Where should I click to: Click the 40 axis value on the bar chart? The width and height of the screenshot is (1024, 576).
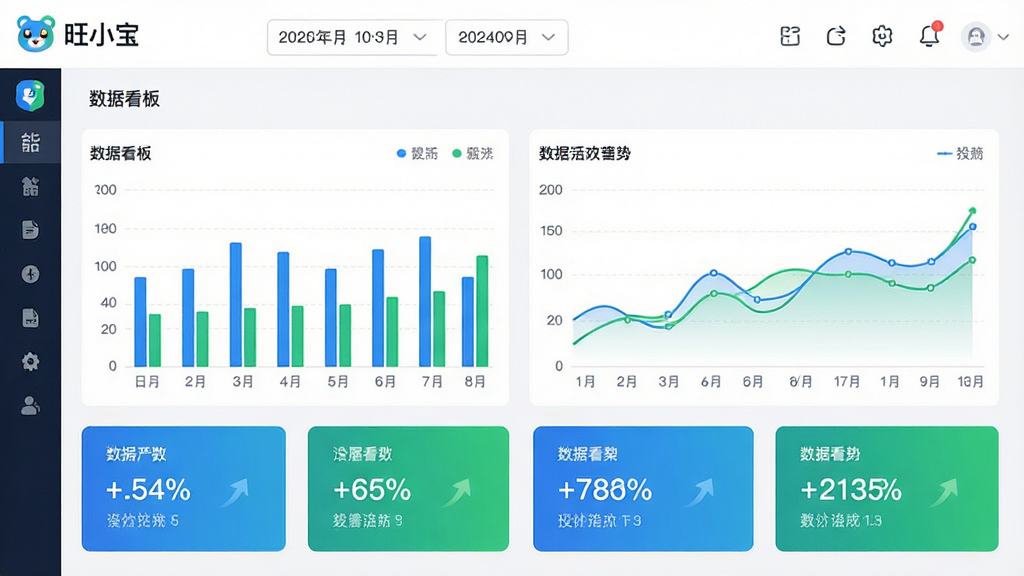108,302
